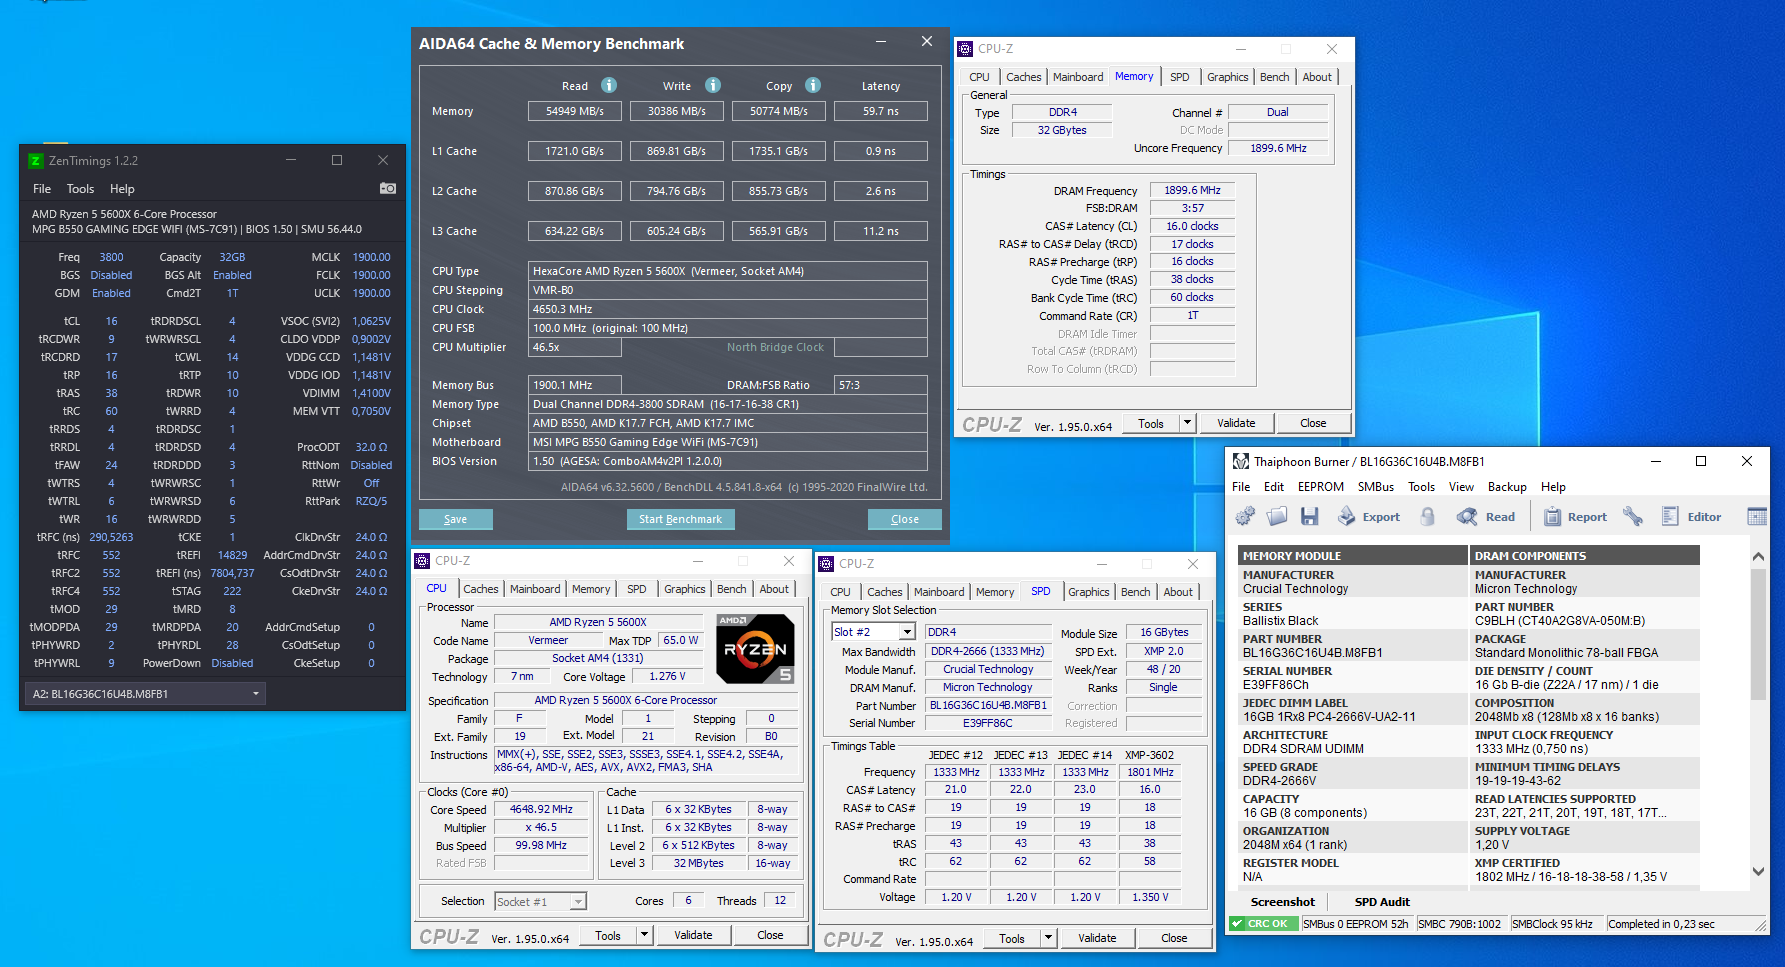1785x967 pixels.
Task: Click the info icon next to Read in AIDA64
Action: 609,85
